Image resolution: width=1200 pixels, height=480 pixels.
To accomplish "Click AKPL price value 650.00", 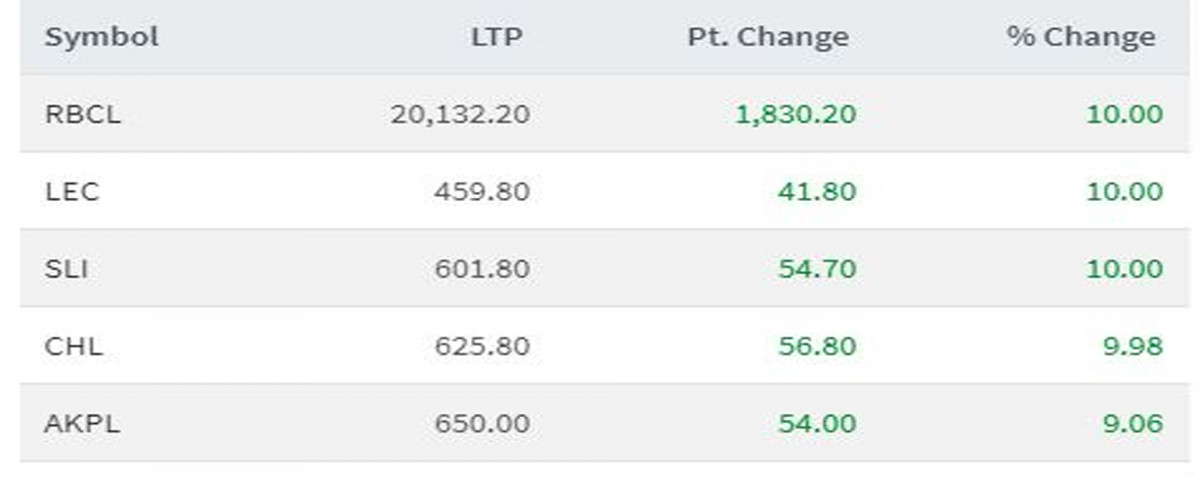I will point(481,423).
